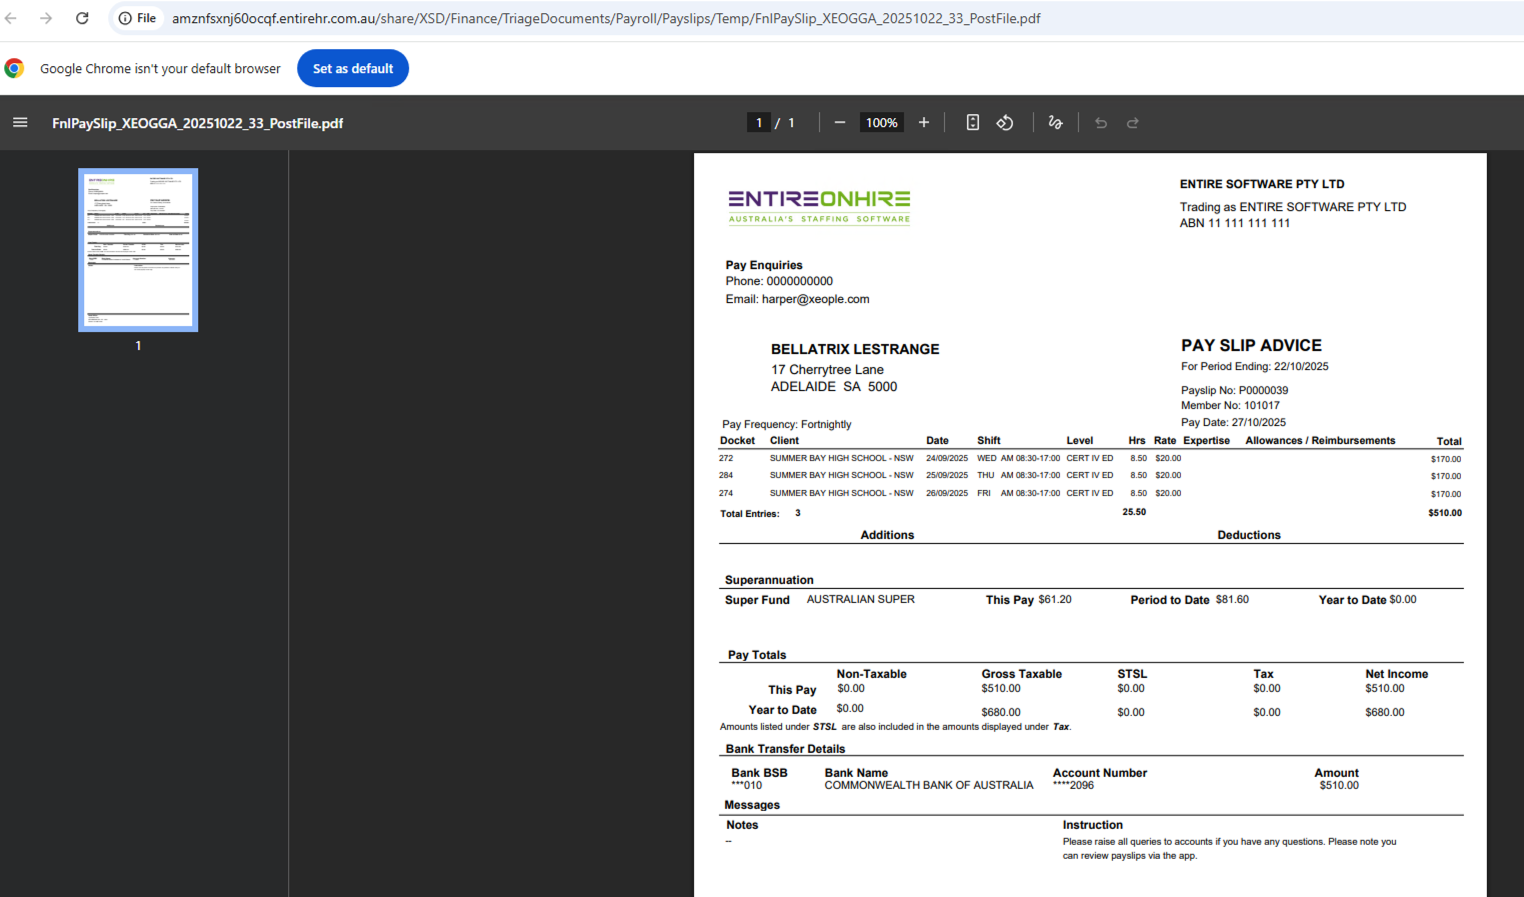Reload the payslip PDF page
The image size is (1524, 897).
[x=82, y=18]
